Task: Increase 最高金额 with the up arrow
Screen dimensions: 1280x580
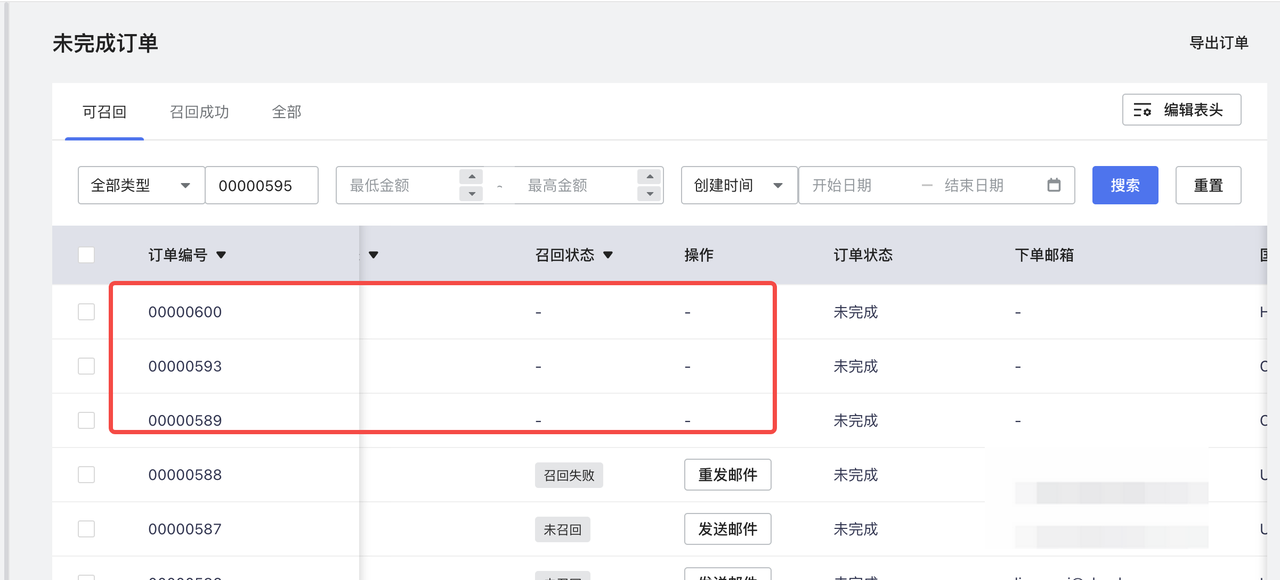Action: point(649,177)
